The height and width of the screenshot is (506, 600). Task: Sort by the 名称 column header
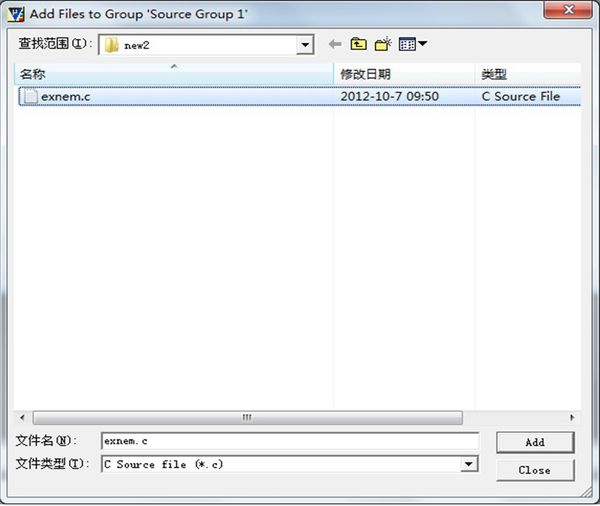pos(174,74)
